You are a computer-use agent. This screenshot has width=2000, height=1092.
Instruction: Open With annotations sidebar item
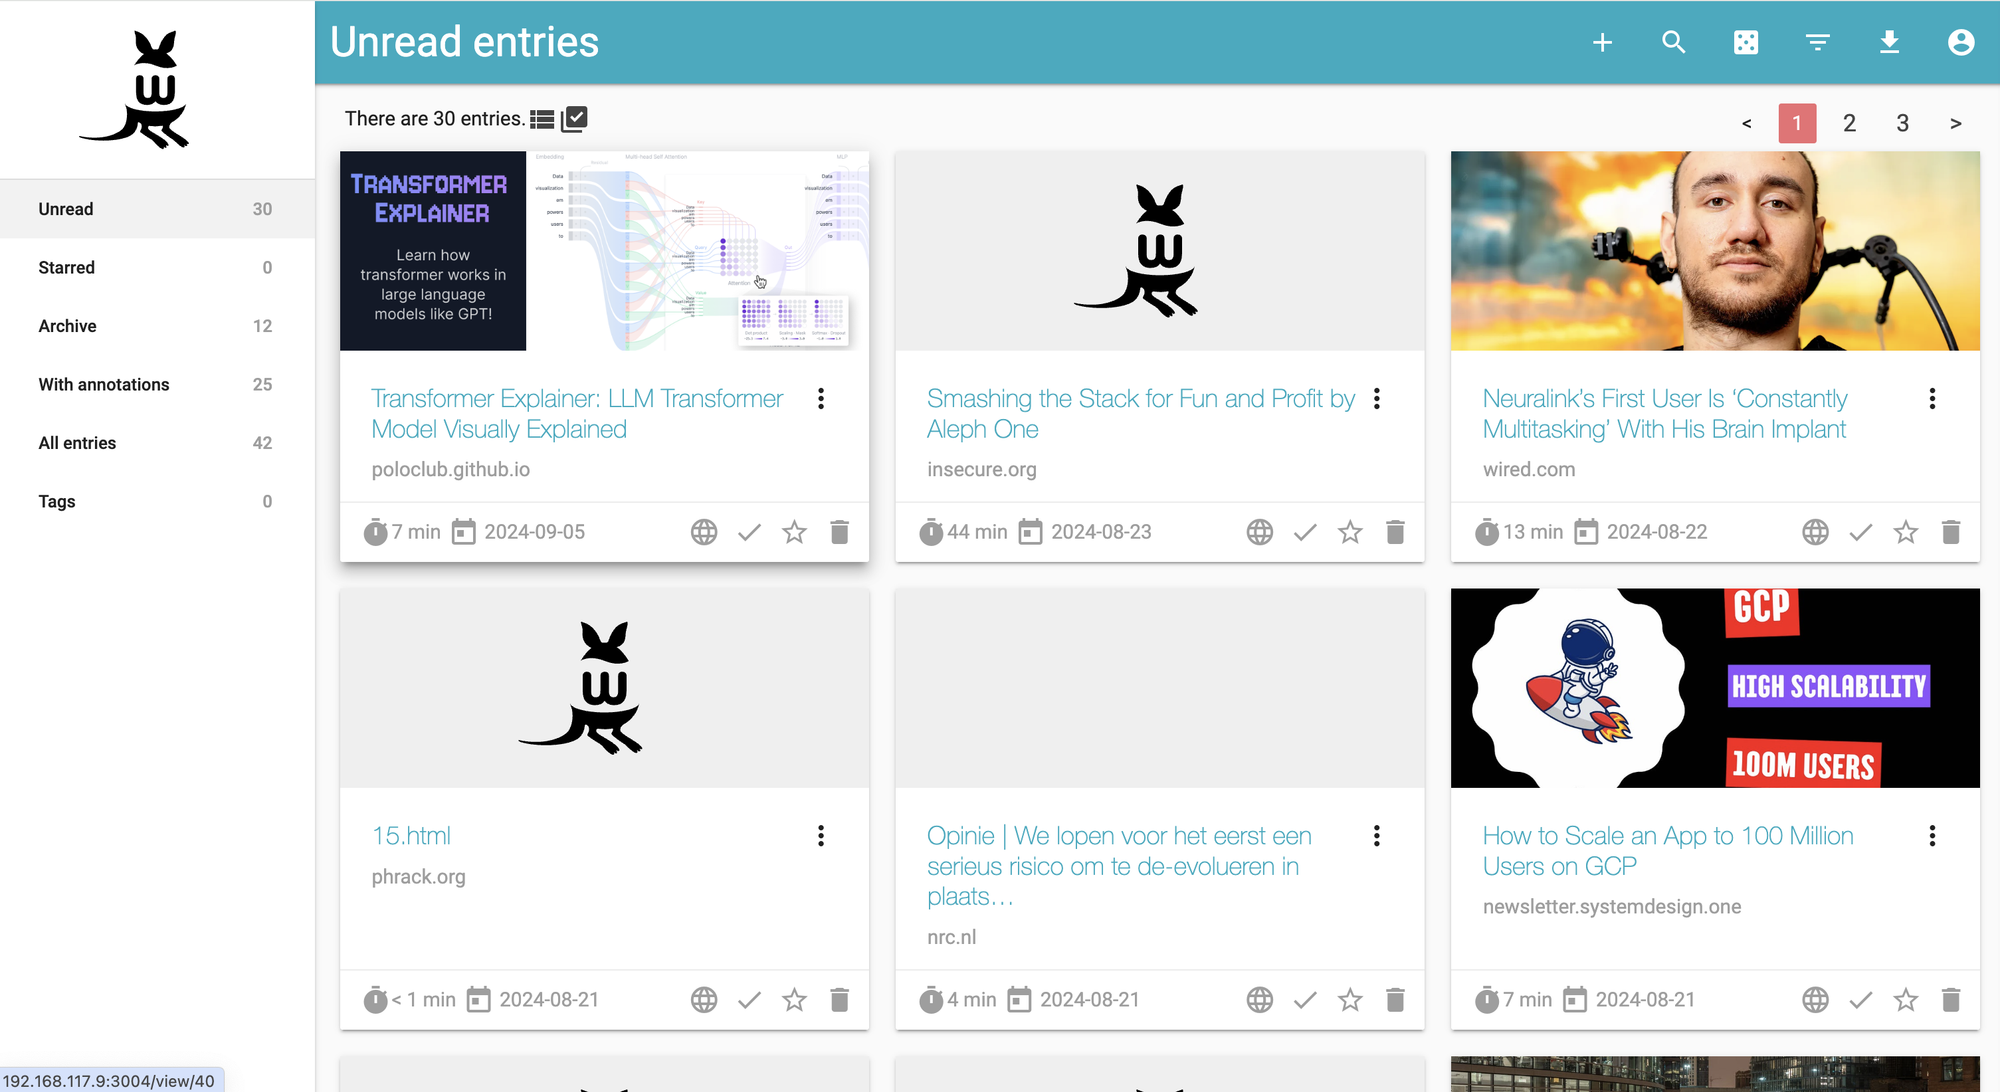point(104,384)
